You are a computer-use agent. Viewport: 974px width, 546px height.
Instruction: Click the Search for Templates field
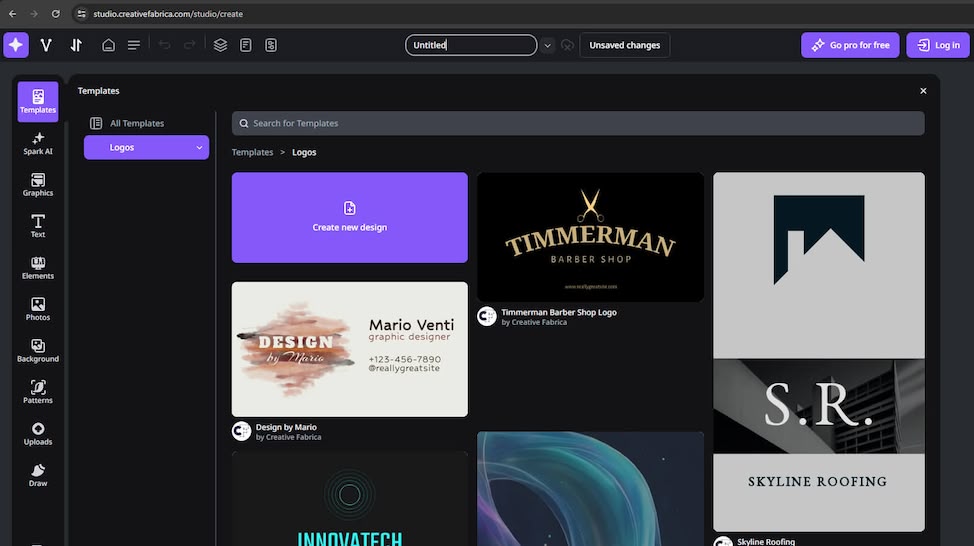click(x=578, y=123)
